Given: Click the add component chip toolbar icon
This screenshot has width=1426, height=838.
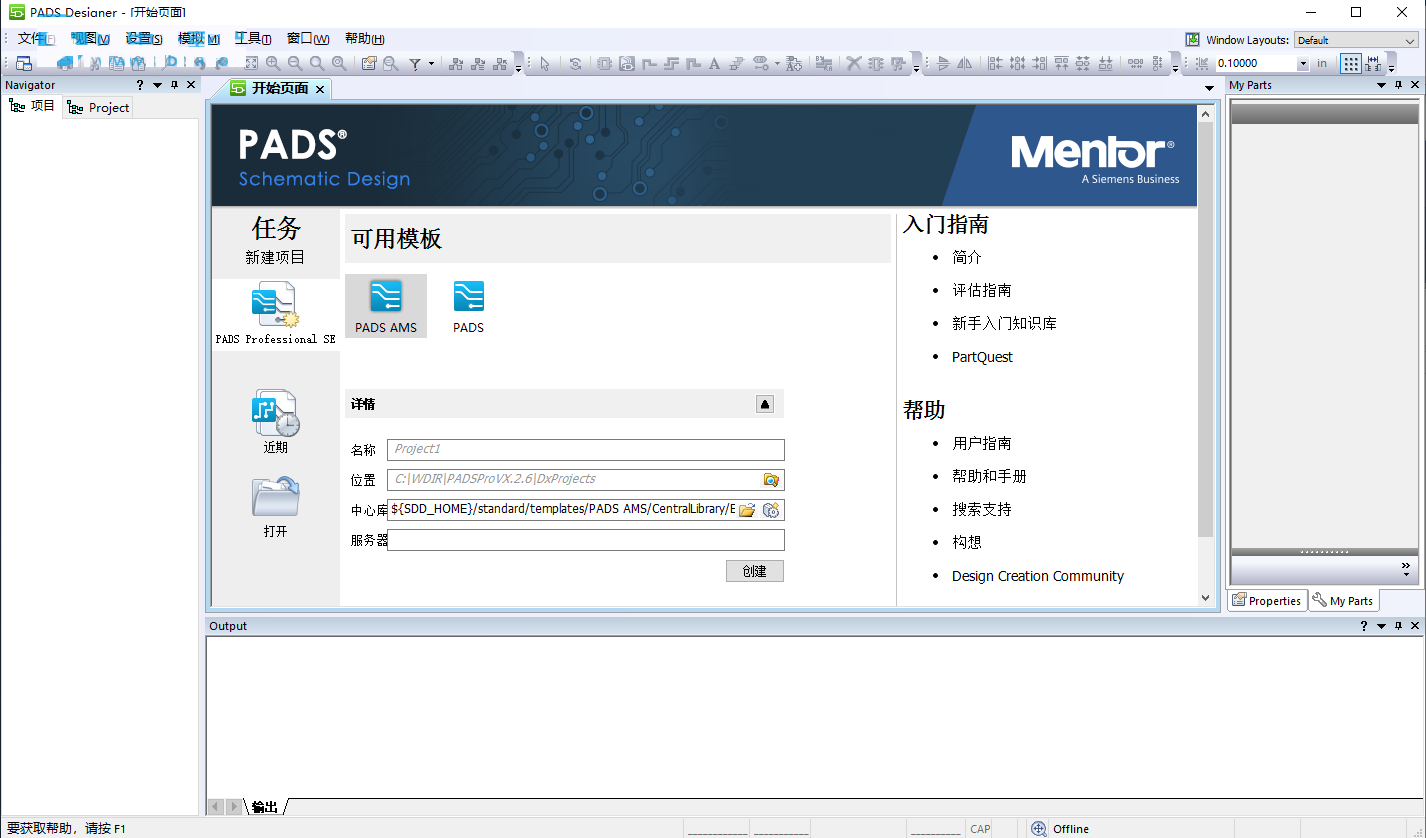Looking at the screenshot, I should [x=605, y=63].
